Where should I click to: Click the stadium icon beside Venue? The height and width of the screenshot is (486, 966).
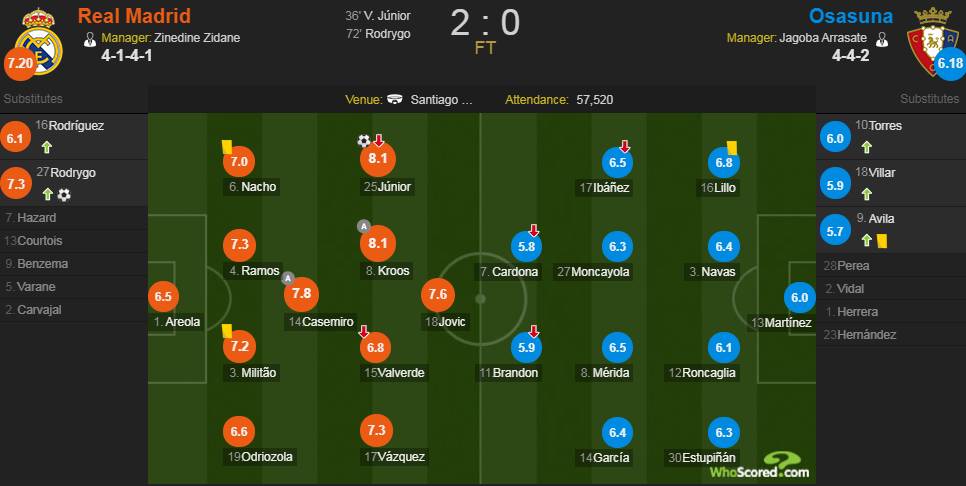point(396,100)
